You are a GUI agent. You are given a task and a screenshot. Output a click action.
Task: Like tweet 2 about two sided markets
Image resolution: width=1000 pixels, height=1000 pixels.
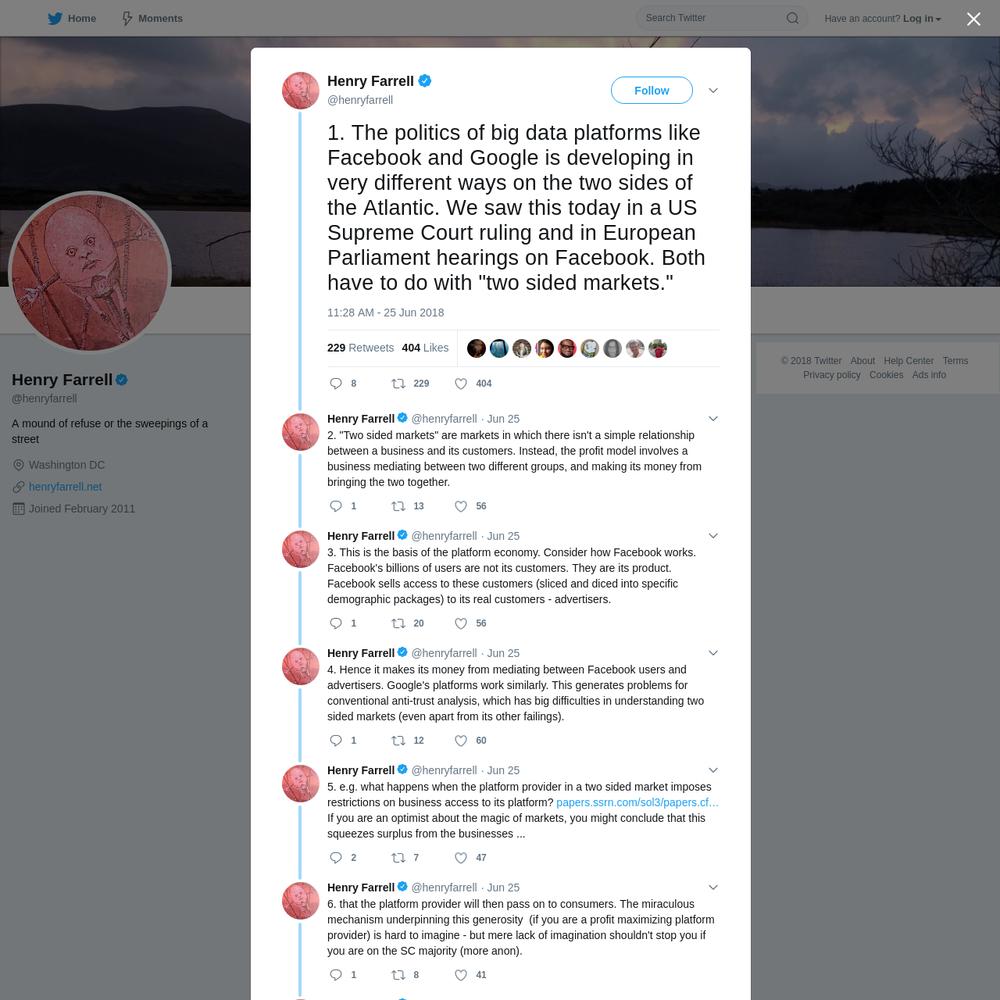tap(460, 506)
